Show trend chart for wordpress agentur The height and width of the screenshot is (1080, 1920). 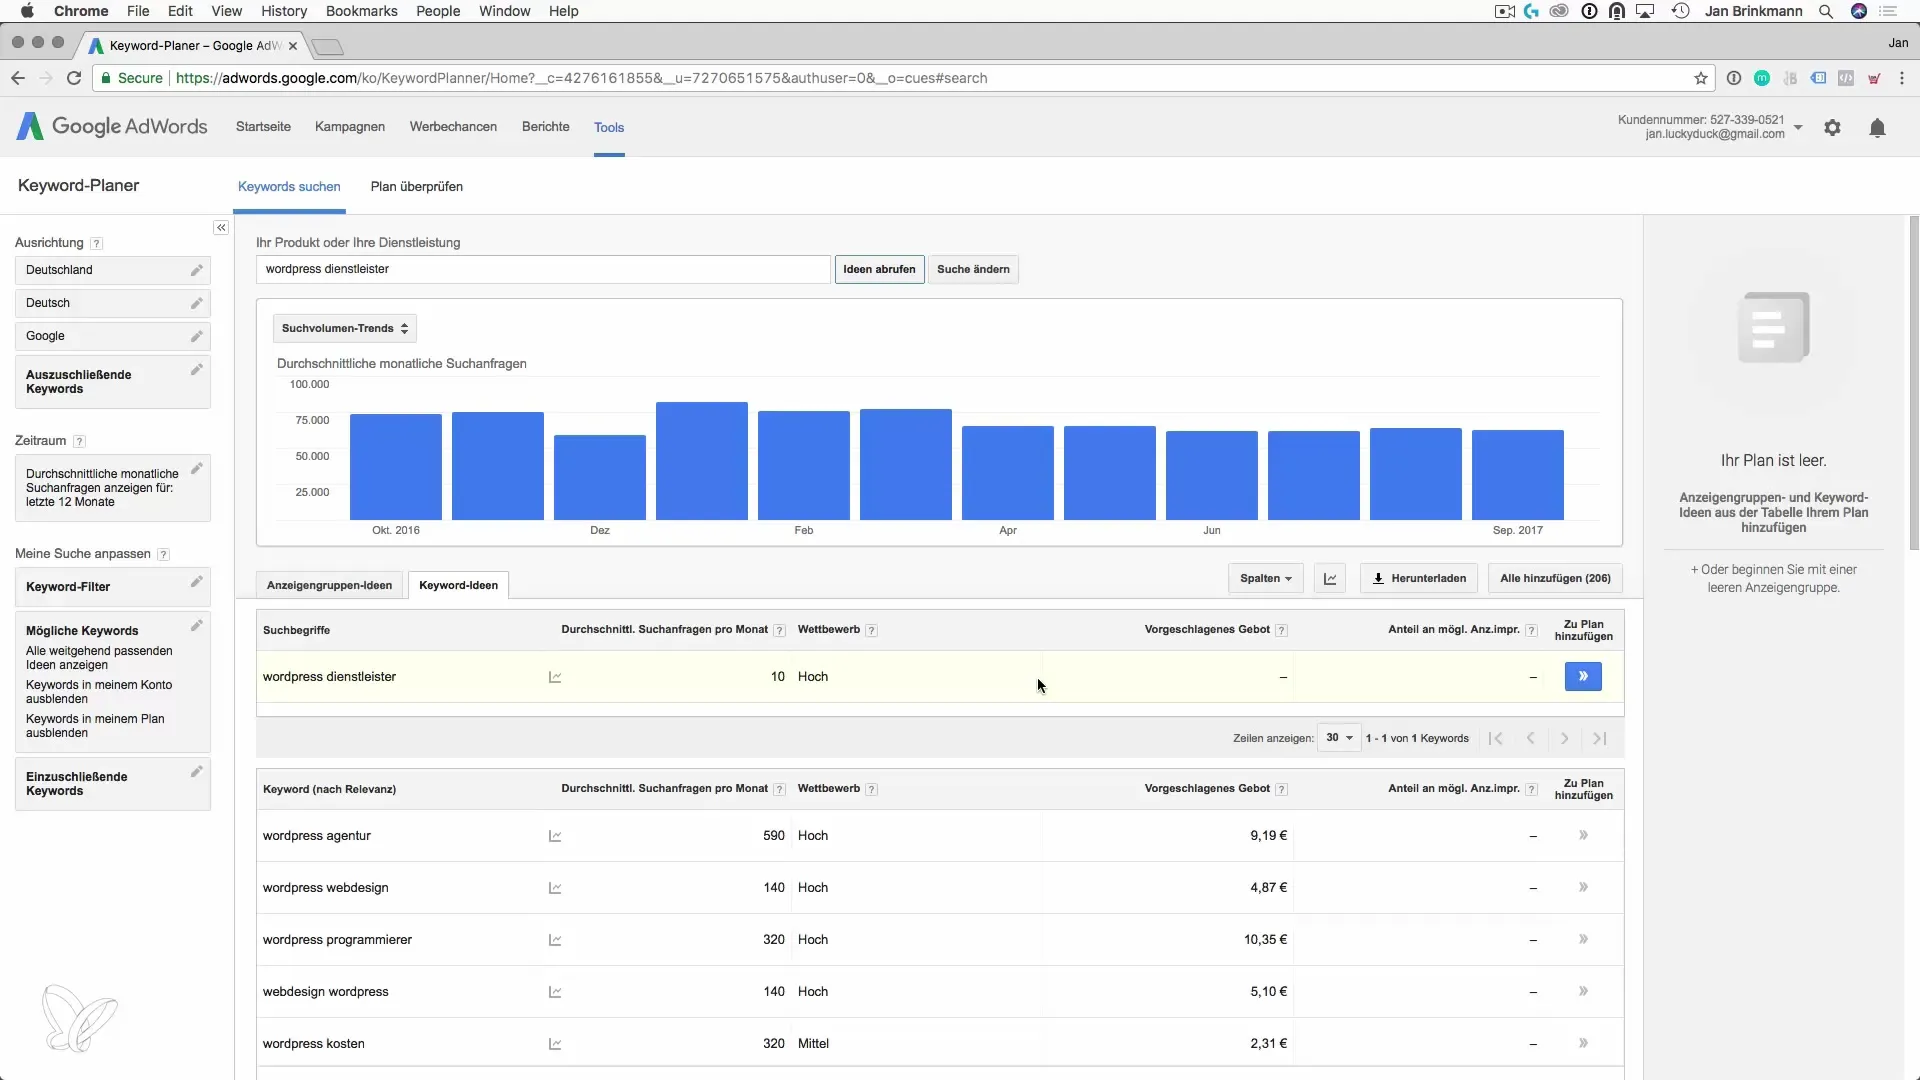point(555,836)
